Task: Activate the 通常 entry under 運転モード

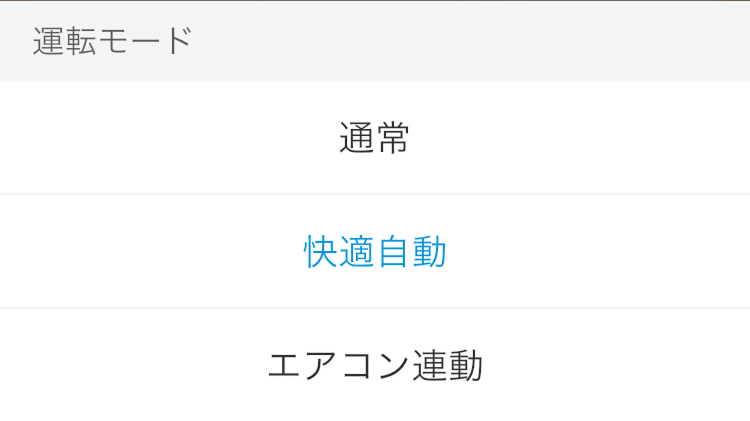Action: pos(375,138)
